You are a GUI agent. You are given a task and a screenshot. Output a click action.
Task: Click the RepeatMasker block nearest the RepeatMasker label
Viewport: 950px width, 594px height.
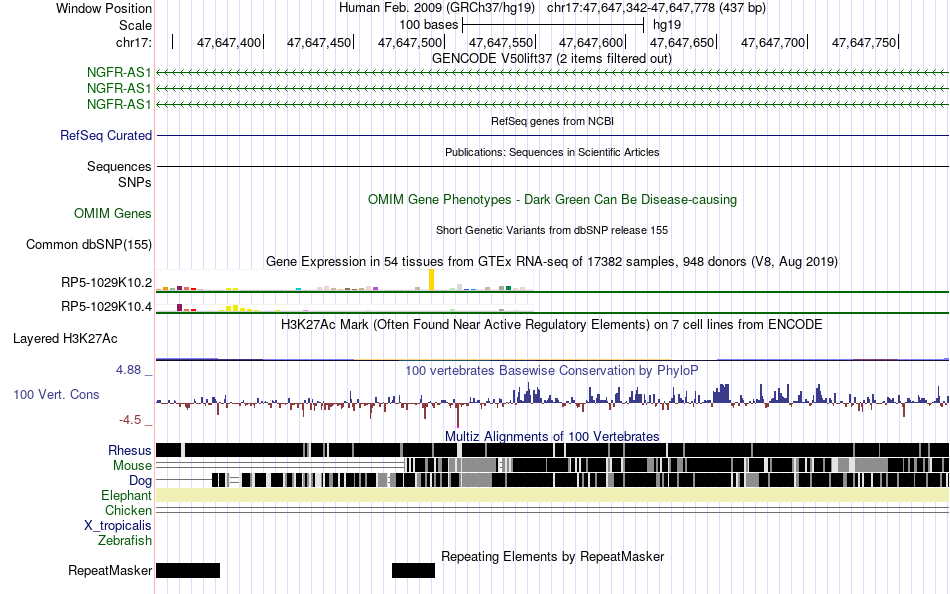pyautogui.click(x=188, y=570)
